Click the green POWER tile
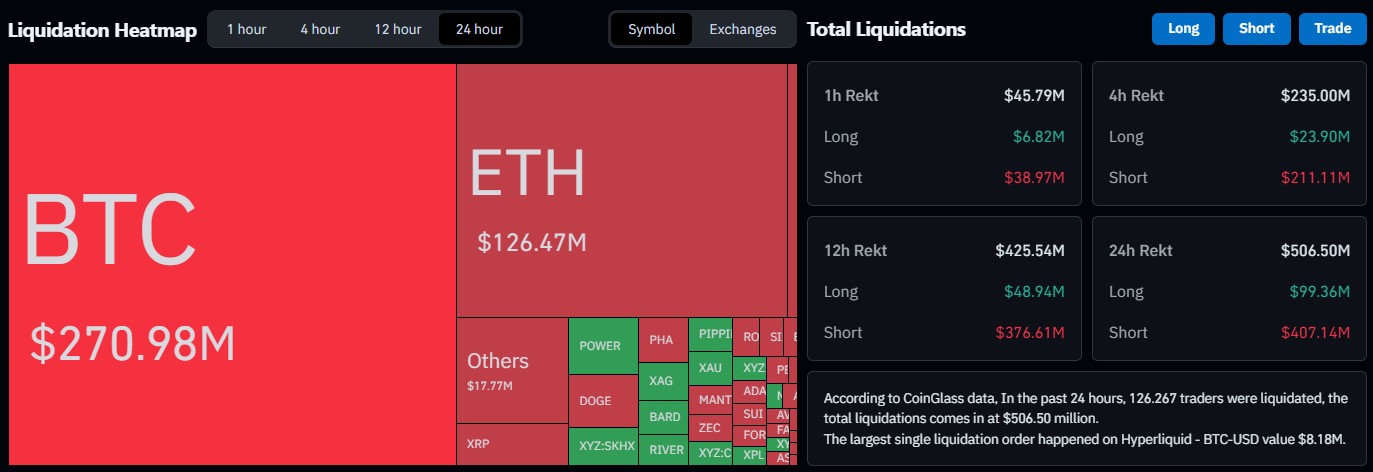This screenshot has height=472, width=1373. 603,346
